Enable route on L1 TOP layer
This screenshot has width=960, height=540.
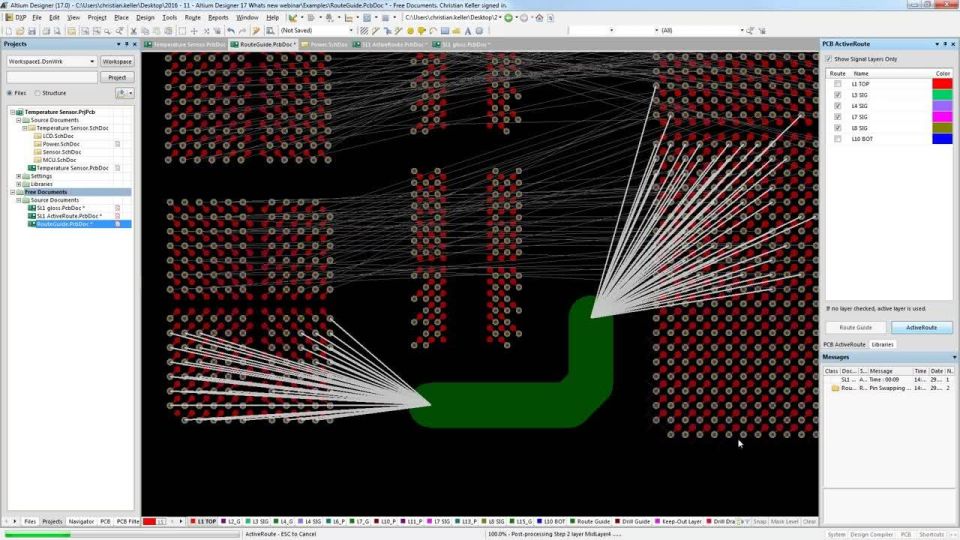point(838,84)
